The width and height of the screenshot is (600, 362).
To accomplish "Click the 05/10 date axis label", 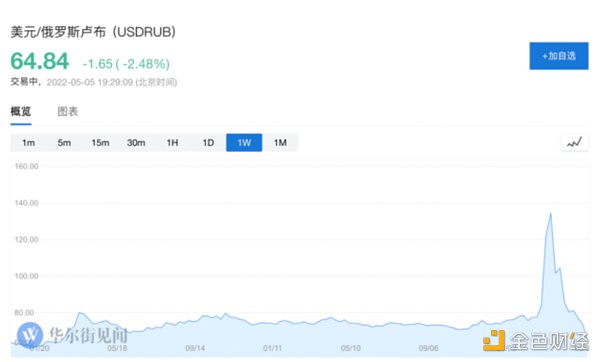I will 351,348.
